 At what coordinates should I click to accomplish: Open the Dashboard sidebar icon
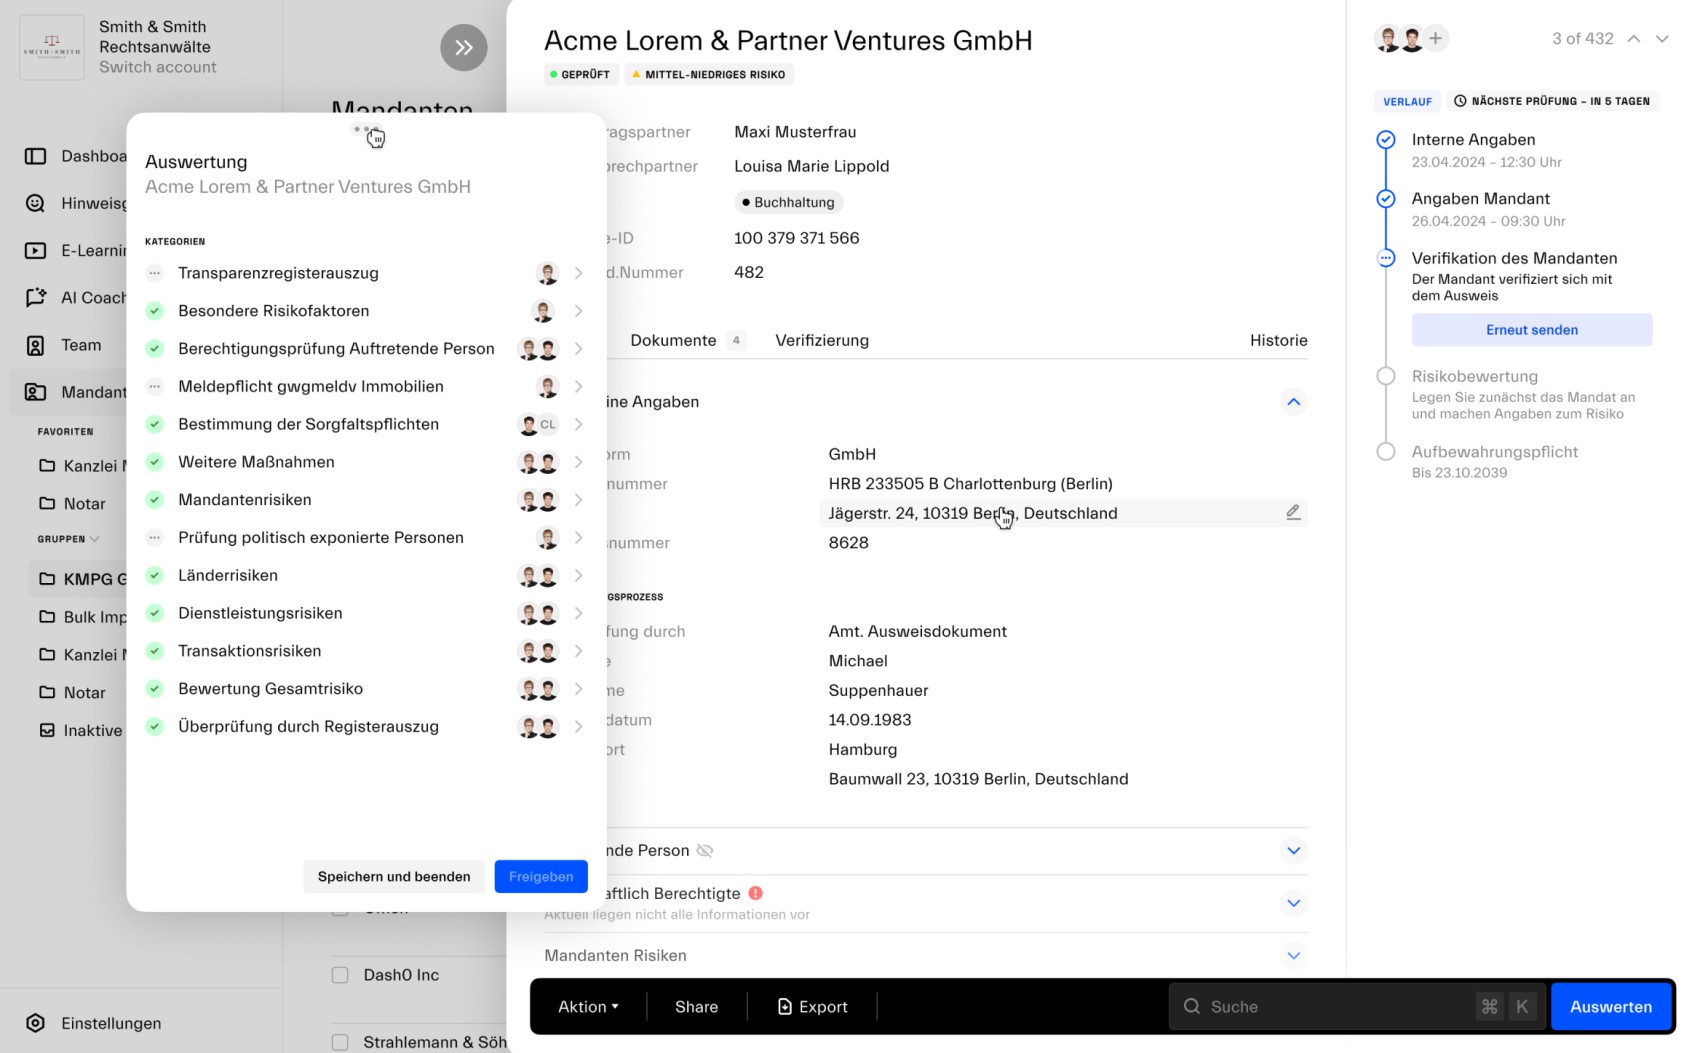[x=35, y=156]
